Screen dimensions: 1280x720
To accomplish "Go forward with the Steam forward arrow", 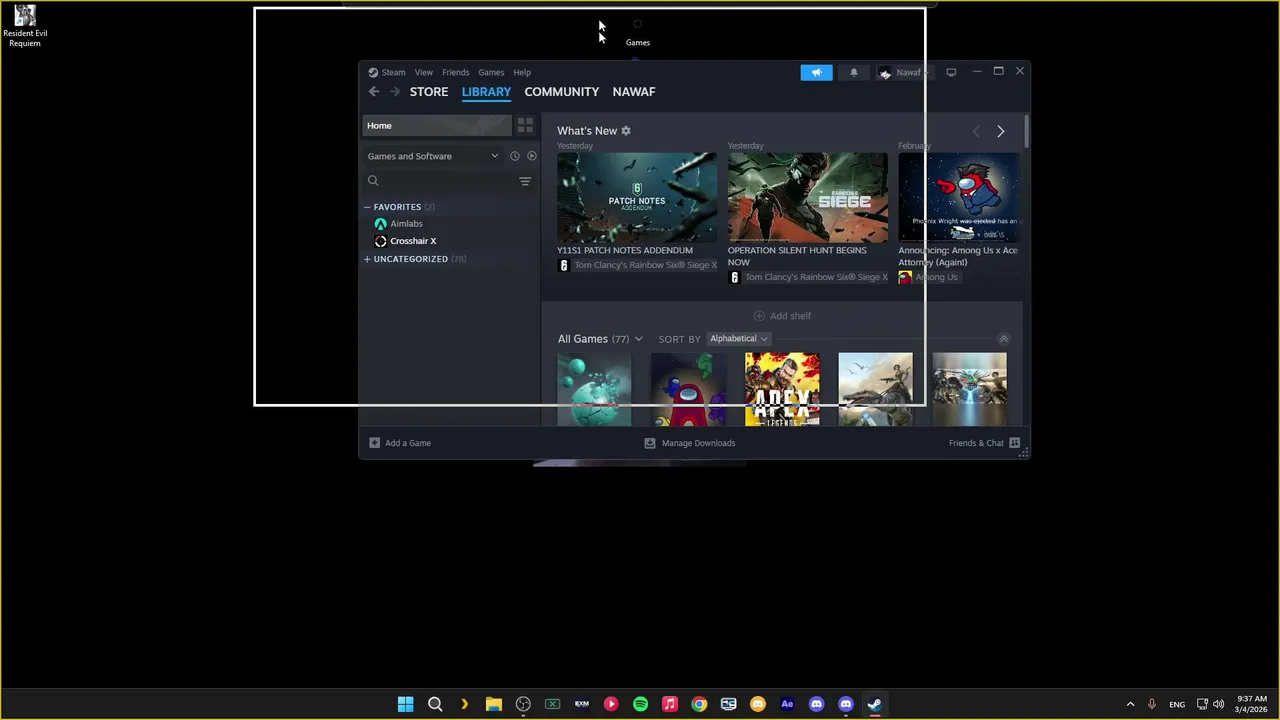I will (x=395, y=91).
